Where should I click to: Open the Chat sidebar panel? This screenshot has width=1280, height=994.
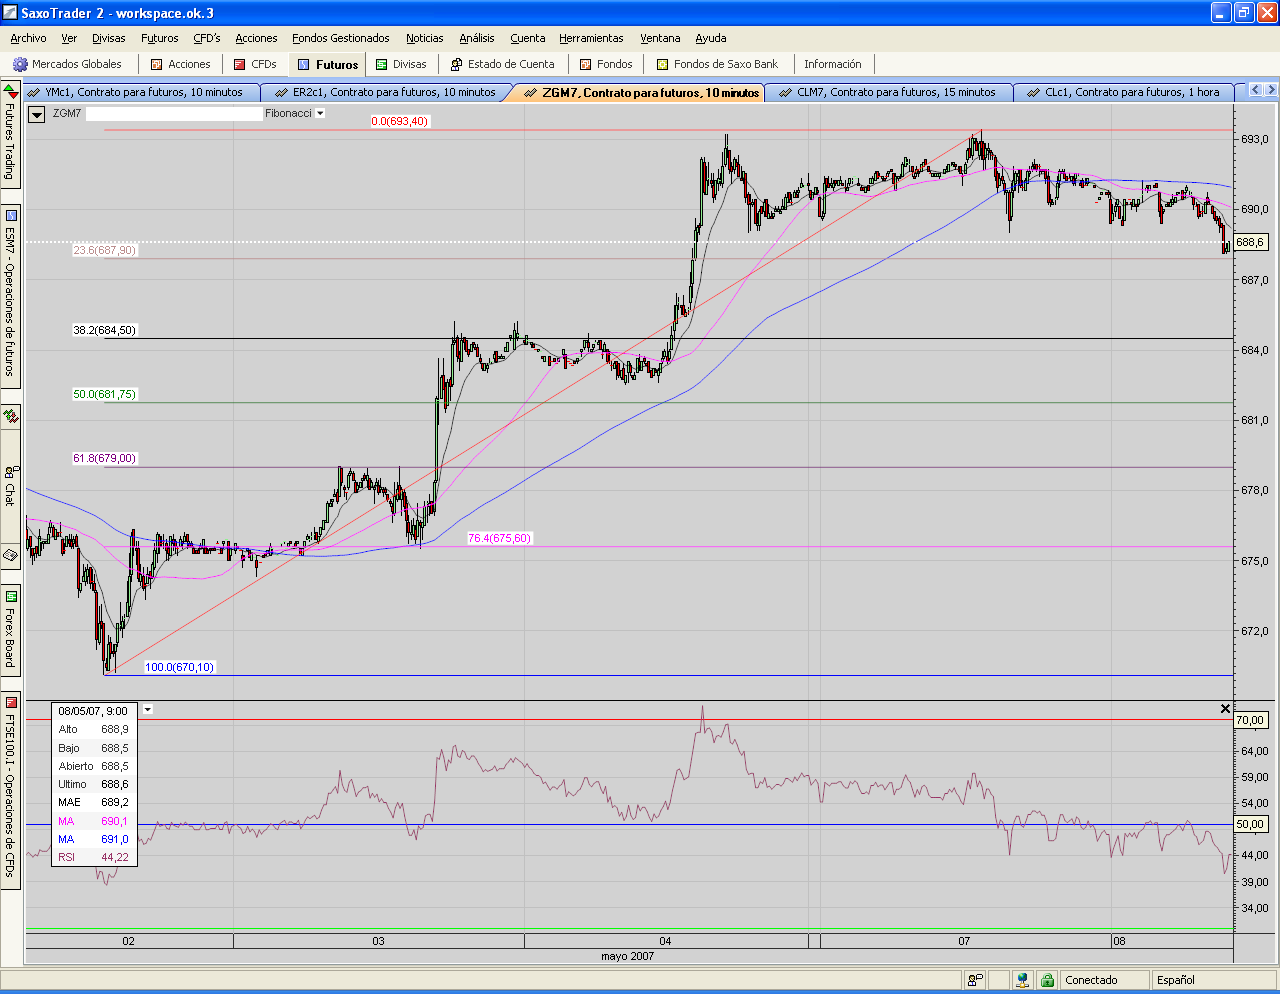(x=10, y=487)
